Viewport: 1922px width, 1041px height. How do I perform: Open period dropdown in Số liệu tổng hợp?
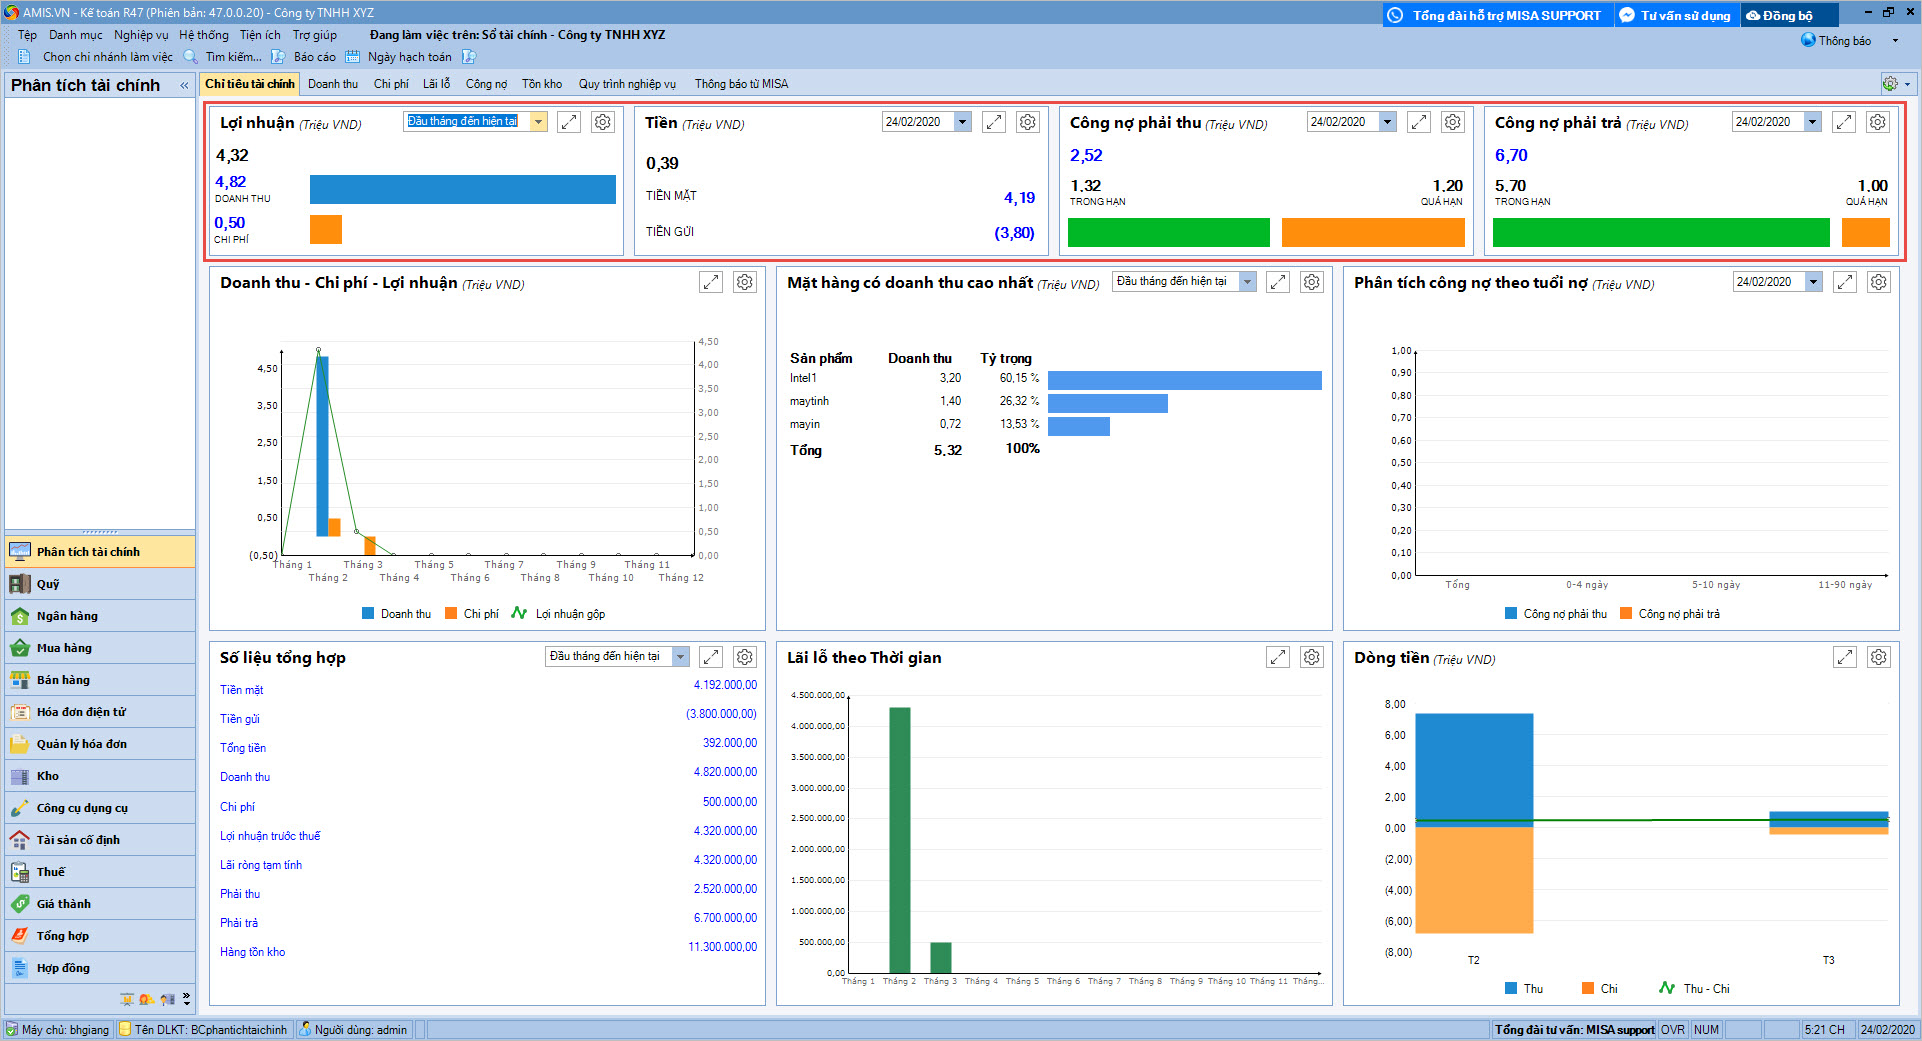pos(680,657)
